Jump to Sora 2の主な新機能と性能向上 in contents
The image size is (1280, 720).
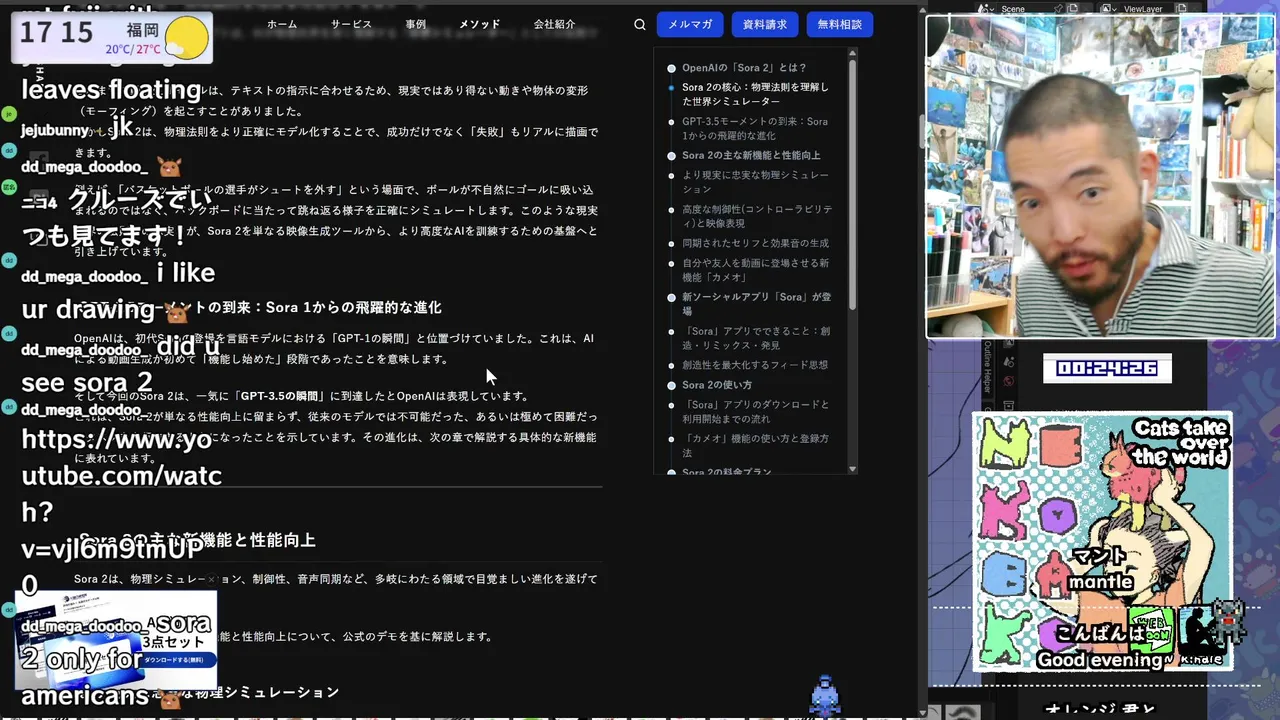pos(751,156)
